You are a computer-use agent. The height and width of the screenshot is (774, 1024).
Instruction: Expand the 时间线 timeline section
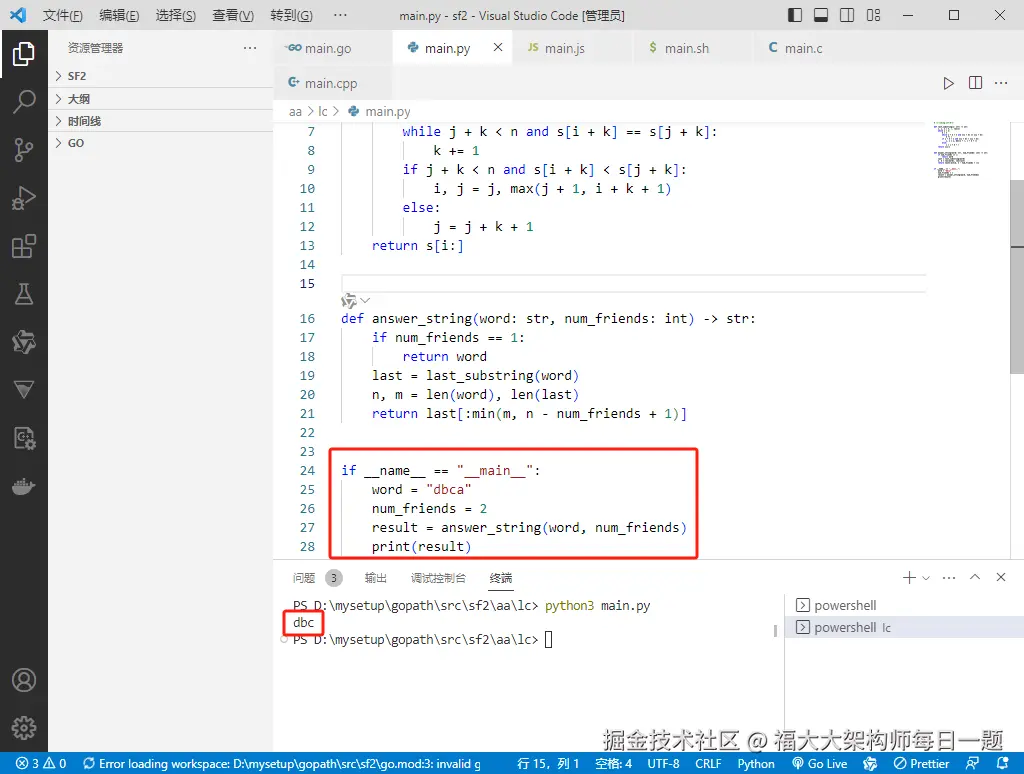tap(161, 121)
